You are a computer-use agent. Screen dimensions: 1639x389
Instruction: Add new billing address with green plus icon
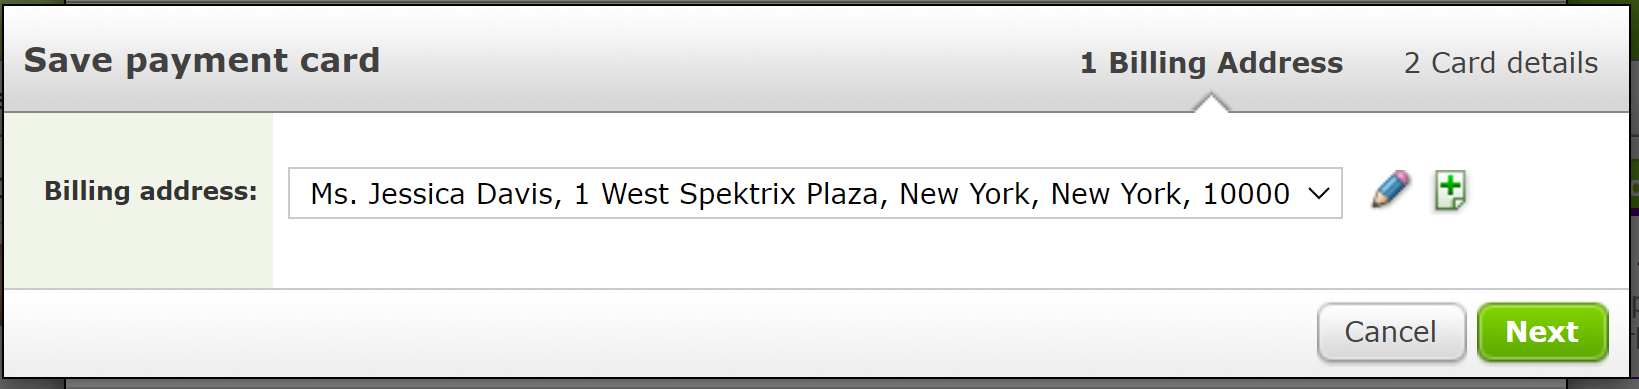point(1450,190)
